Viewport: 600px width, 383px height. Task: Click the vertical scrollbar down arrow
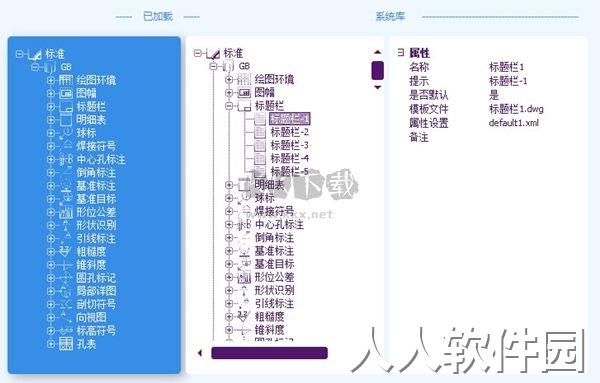377,87
